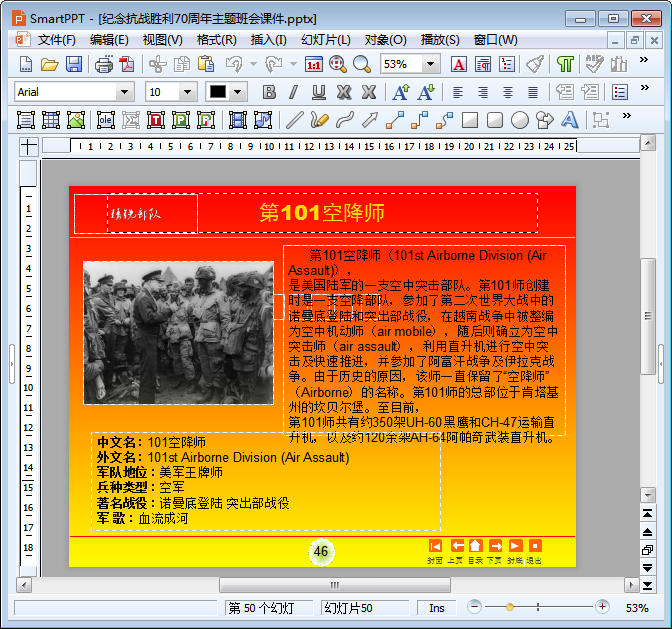Open the 插入(I) menu
Screen dimensions: 672x629
268,40
